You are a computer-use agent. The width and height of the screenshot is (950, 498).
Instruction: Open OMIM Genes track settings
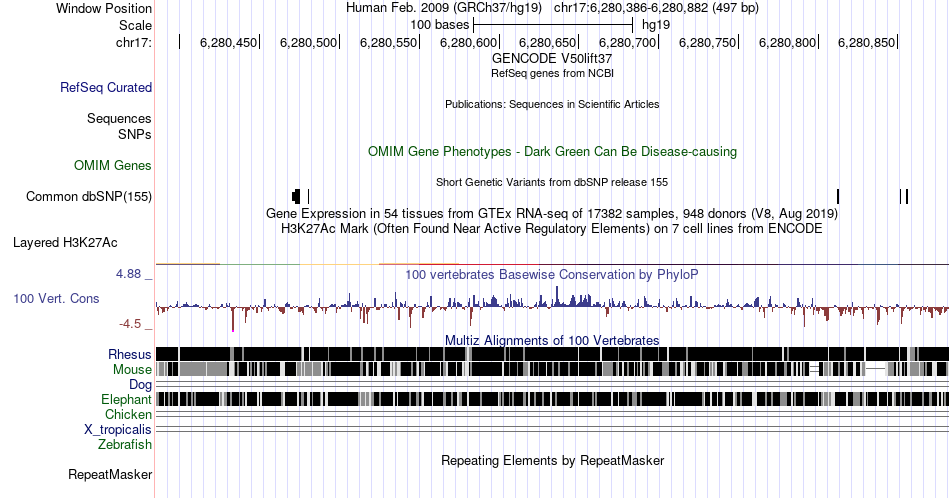(x=113, y=165)
